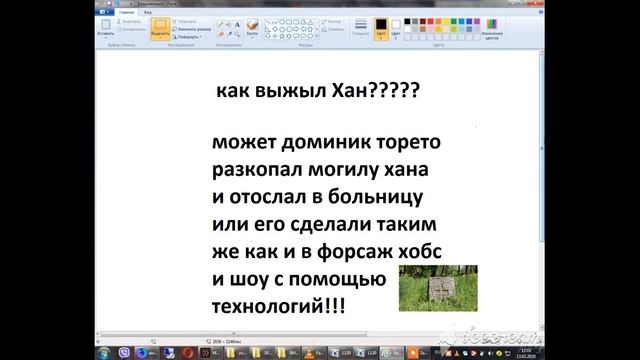Click the Copy (Копировать) button

click(131, 29)
